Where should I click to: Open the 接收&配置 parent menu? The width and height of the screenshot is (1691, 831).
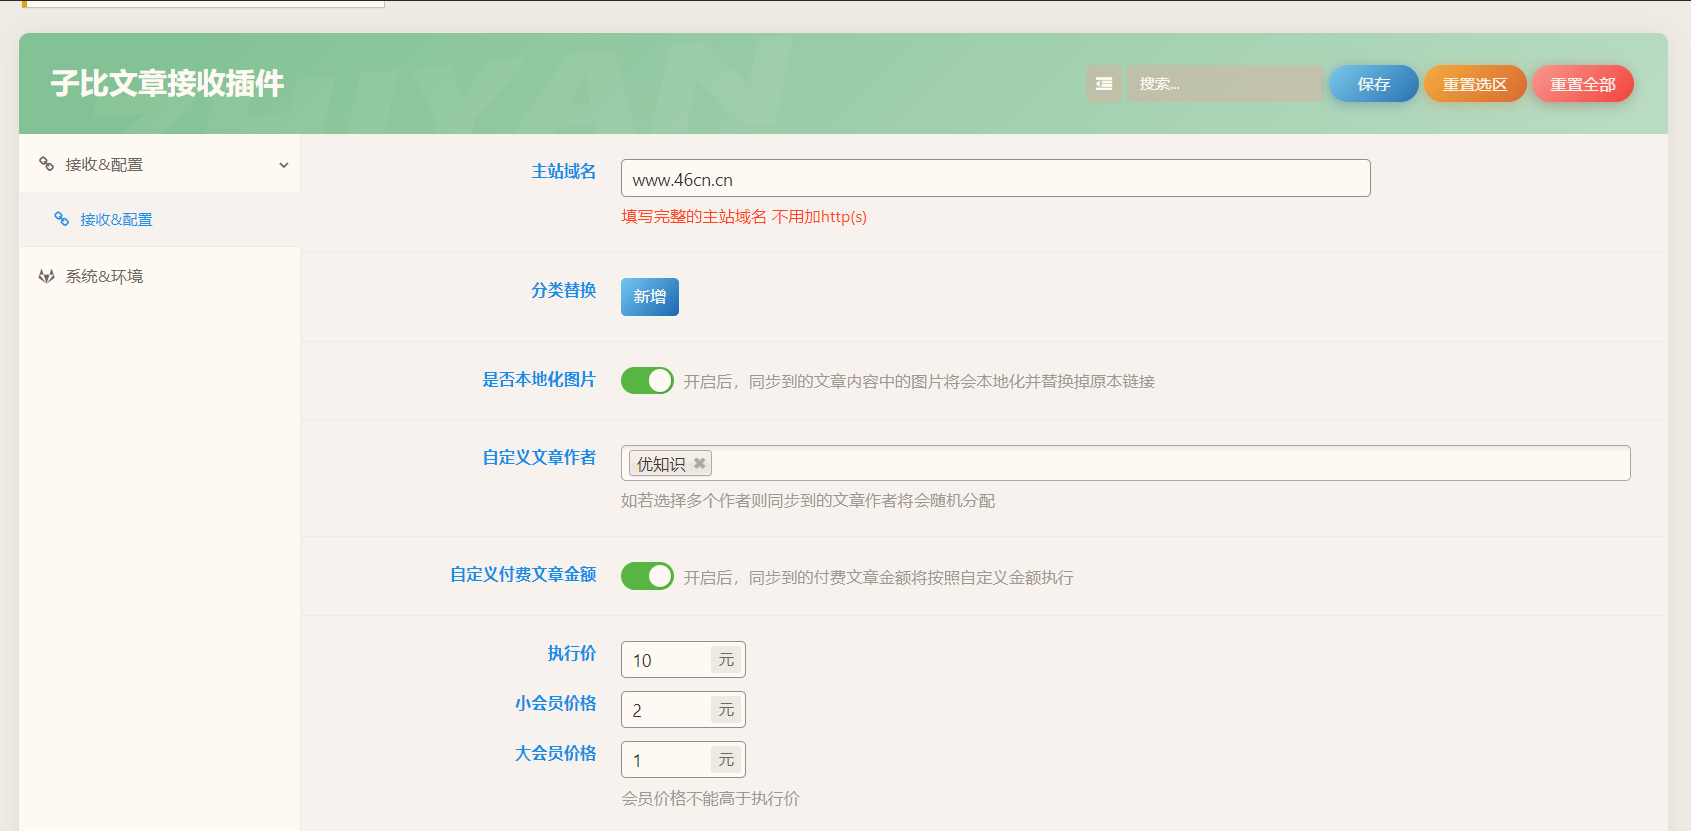click(x=160, y=164)
